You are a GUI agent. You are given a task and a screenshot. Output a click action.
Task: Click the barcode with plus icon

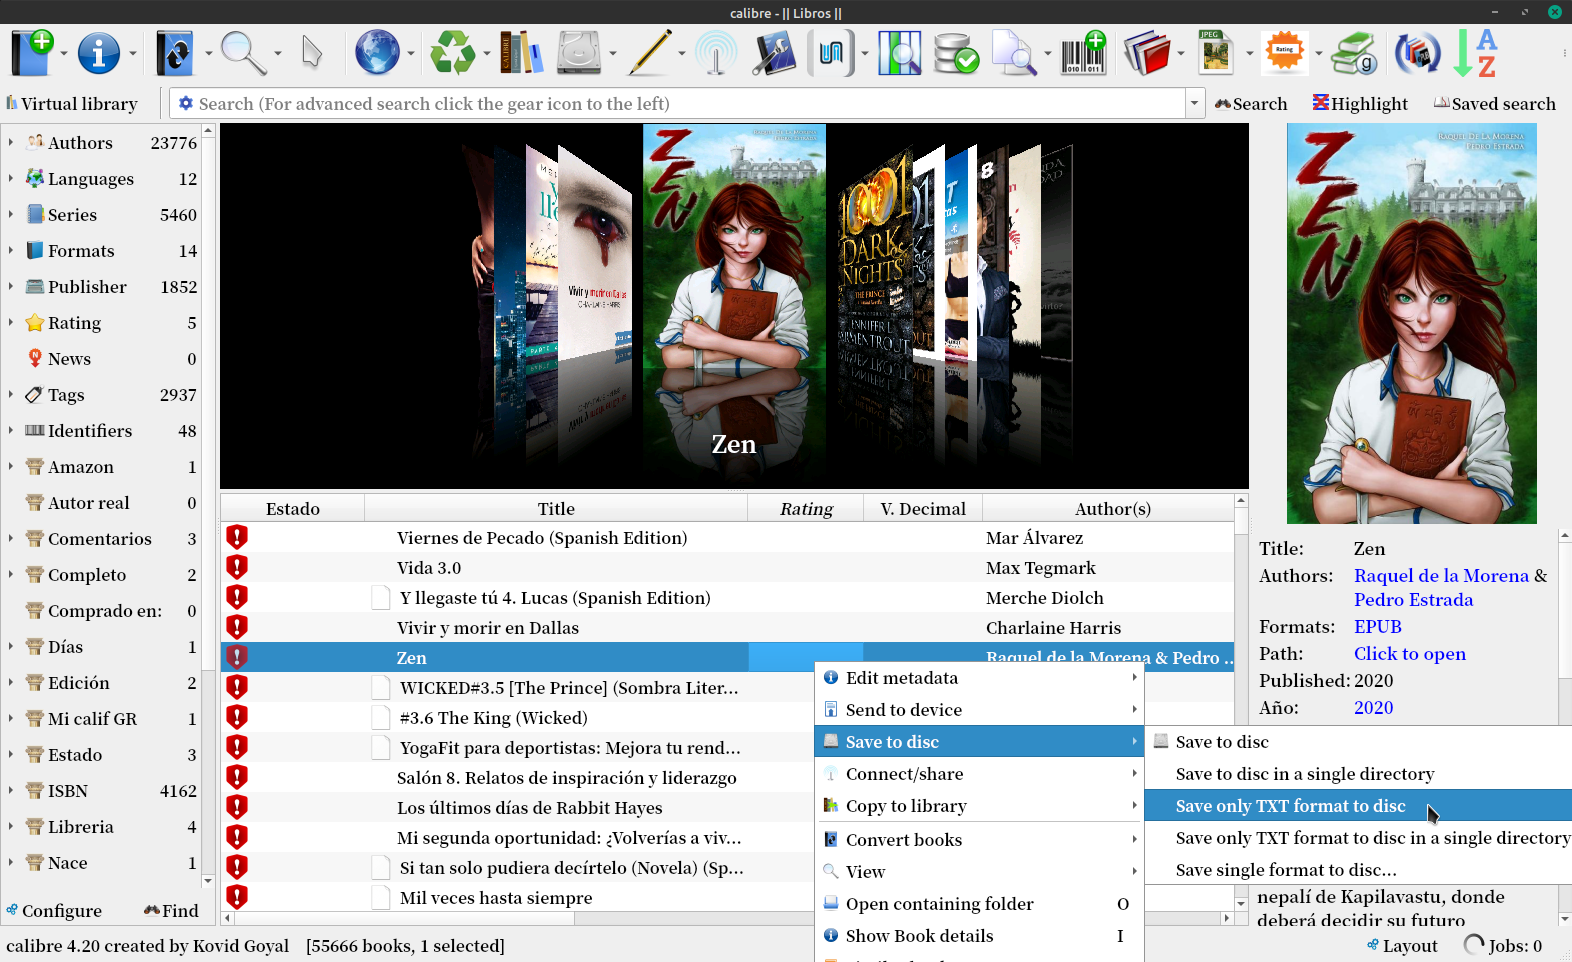coord(1083,53)
